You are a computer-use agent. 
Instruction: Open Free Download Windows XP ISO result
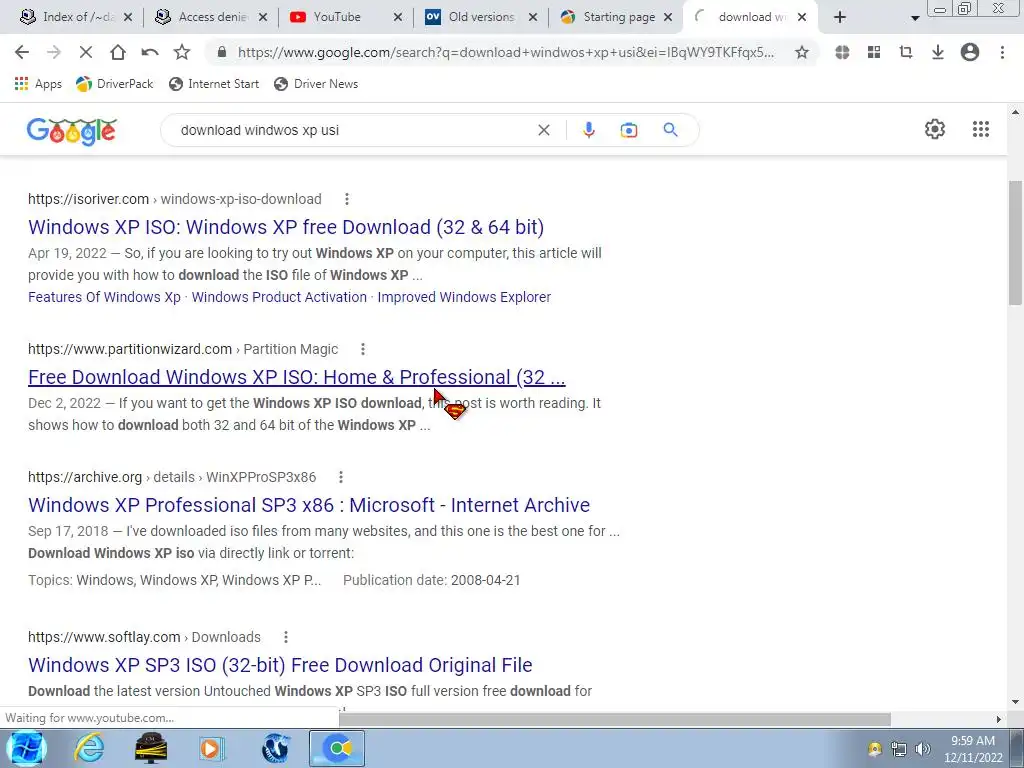pyautogui.click(x=296, y=377)
